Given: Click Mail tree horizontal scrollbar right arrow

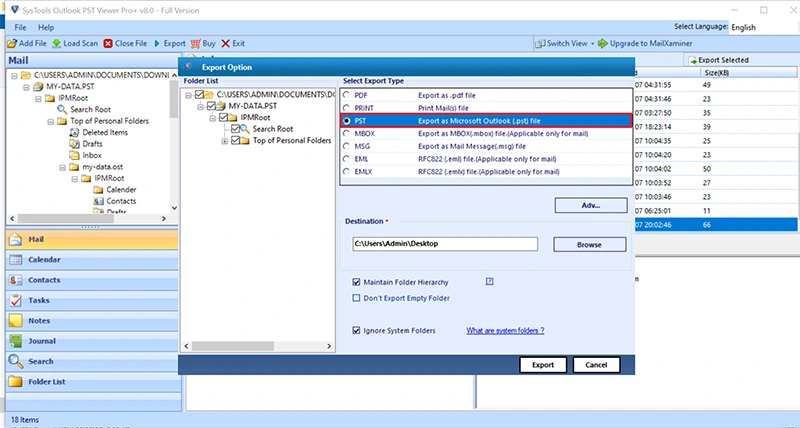Looking at the screenshot, I should 164,218.
